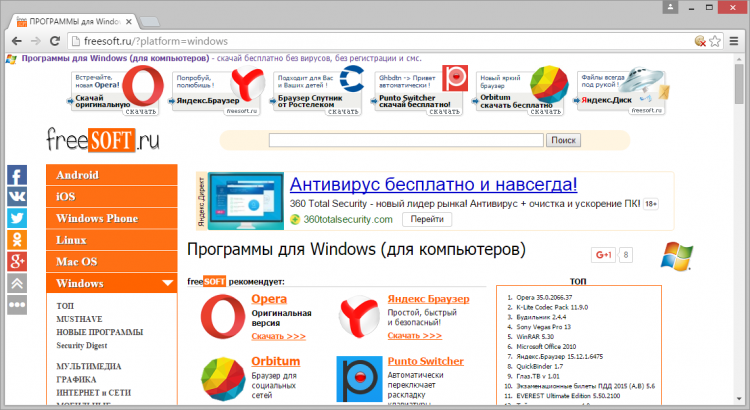This screenshot has height=410, width=750.
Task: Click the freeSOFT.ru site logo
Action: [x=102, y=140]
